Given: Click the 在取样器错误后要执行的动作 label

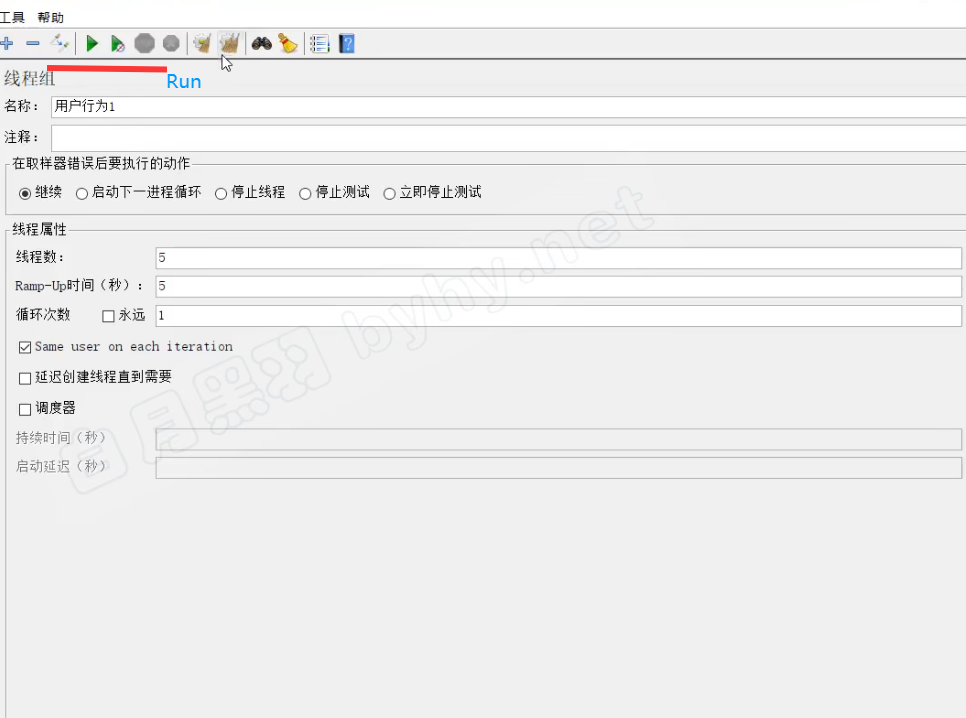Looking at the screenshot, I should click(x=101, y=163).
